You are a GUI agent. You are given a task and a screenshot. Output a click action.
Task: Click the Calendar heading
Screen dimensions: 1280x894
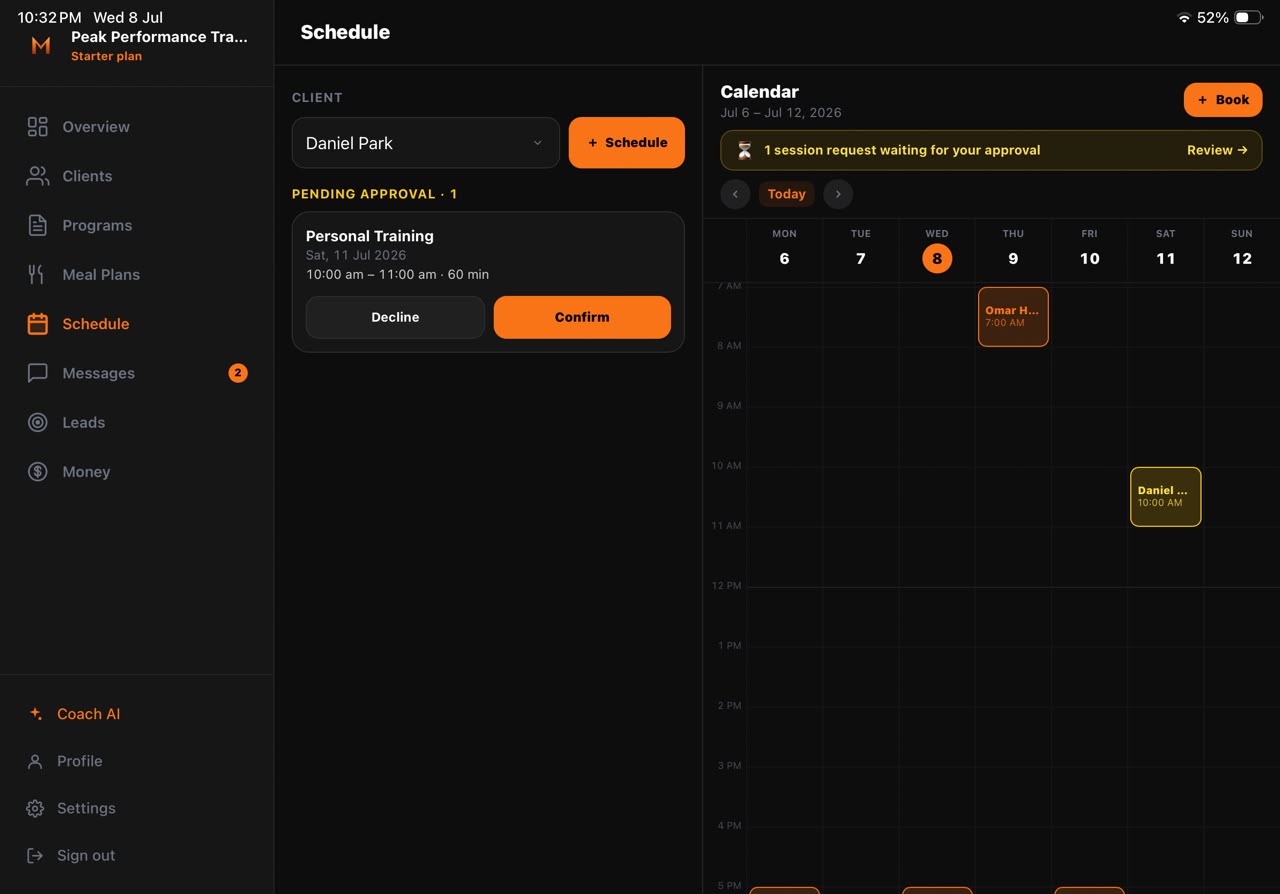pos(760,92)
